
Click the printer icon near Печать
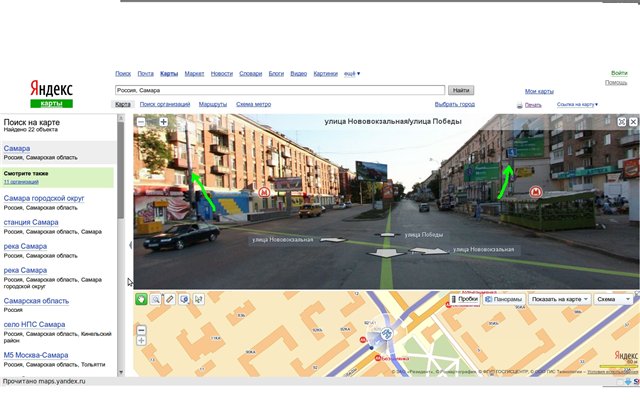point(520,105)
